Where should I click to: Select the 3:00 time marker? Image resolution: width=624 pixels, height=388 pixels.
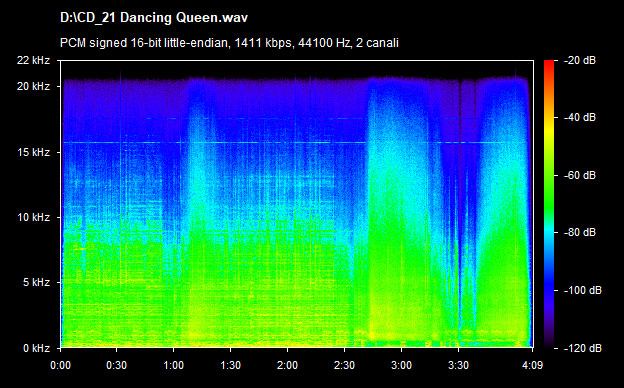click(401, 365)
